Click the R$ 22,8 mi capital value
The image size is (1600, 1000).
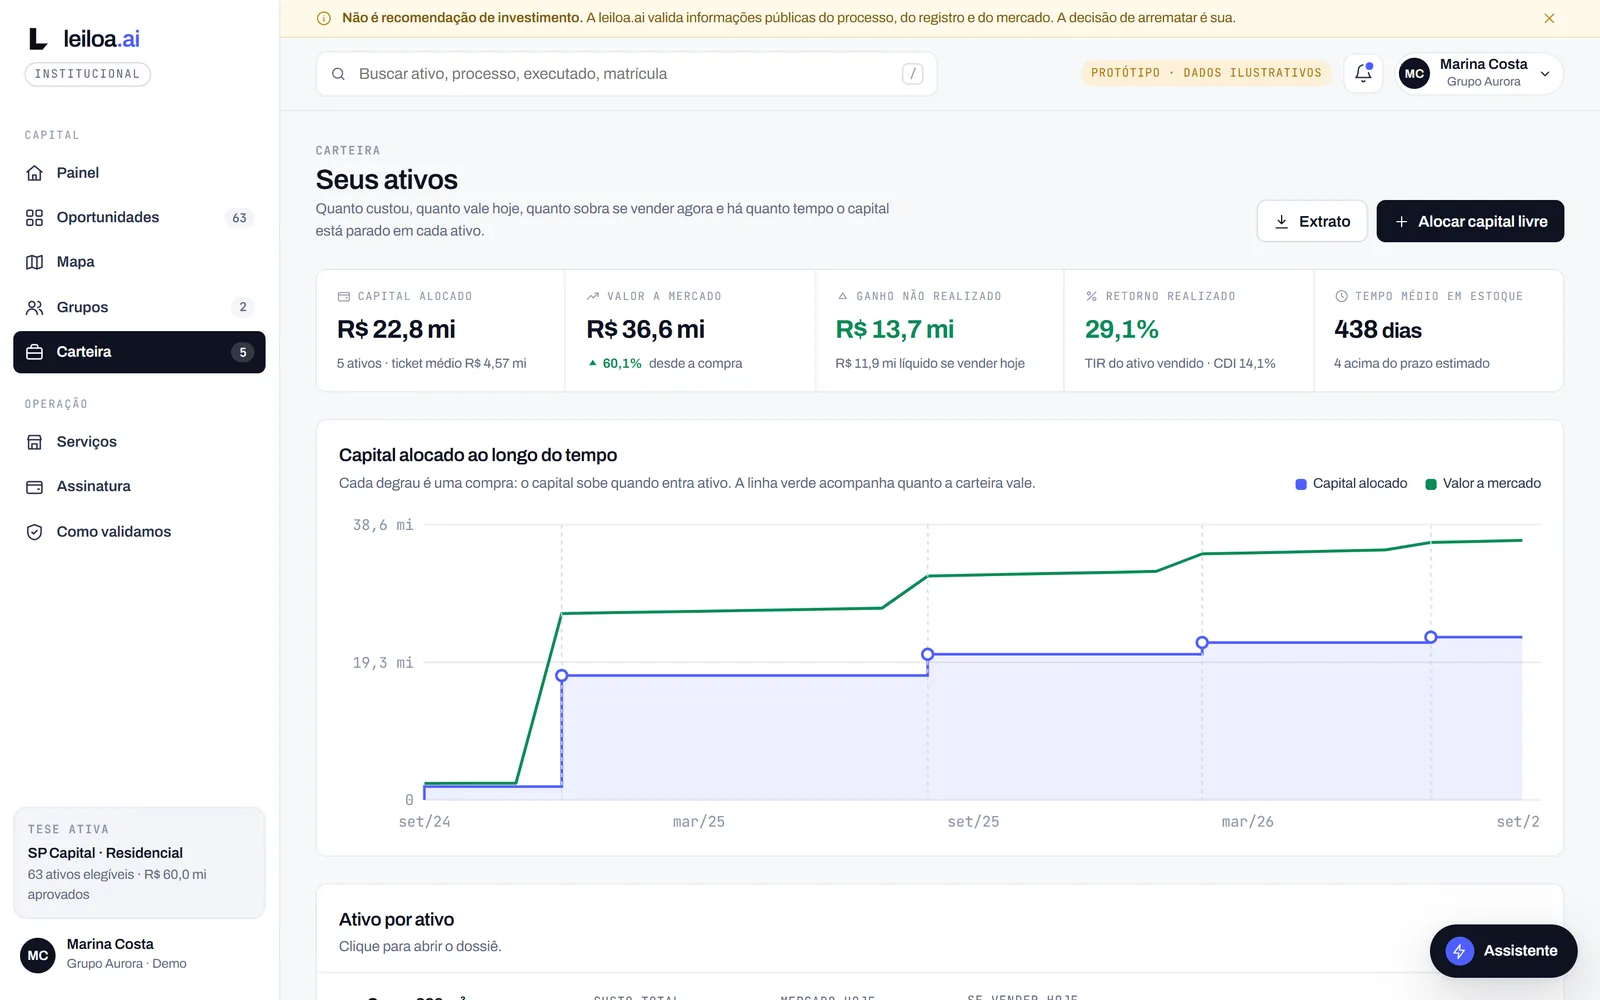396,329
